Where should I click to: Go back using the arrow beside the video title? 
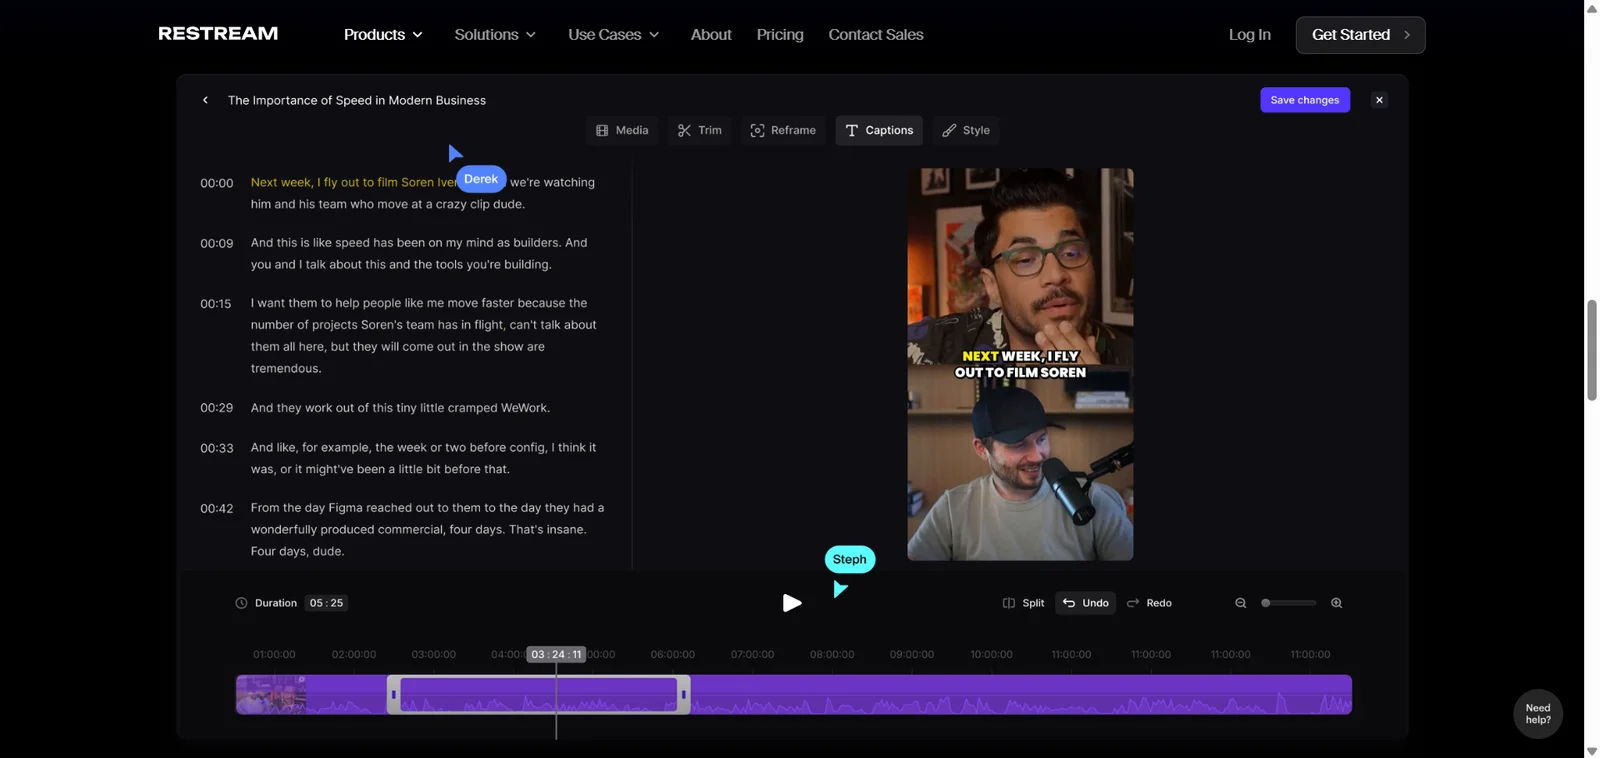point(205,100)
